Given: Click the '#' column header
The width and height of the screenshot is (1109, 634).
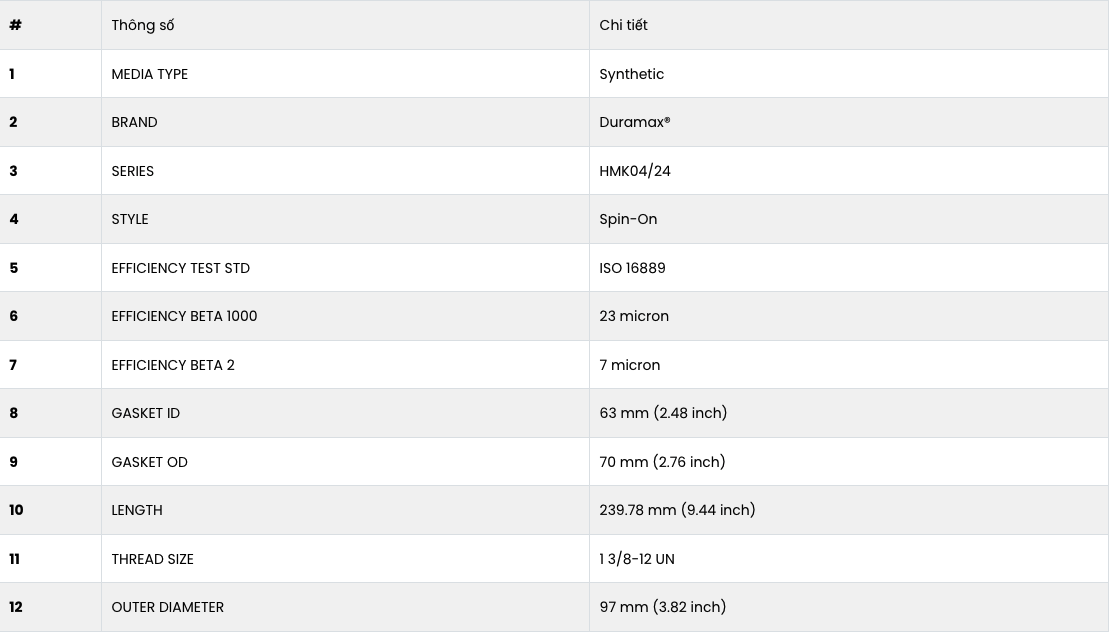Looking at the screenshot, I should [x=15, y=25].
